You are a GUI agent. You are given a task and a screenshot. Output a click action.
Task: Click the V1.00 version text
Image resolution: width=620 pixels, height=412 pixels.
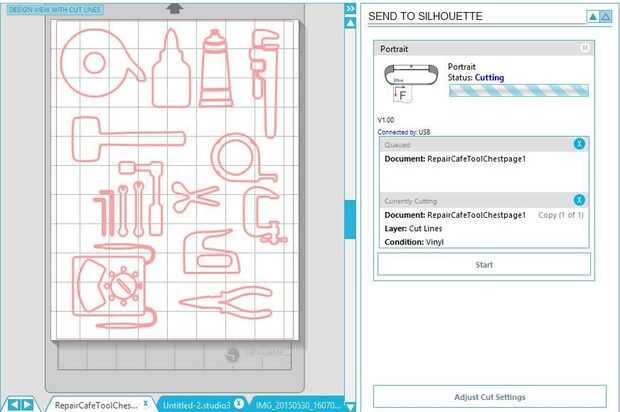(x=386, y=120)
